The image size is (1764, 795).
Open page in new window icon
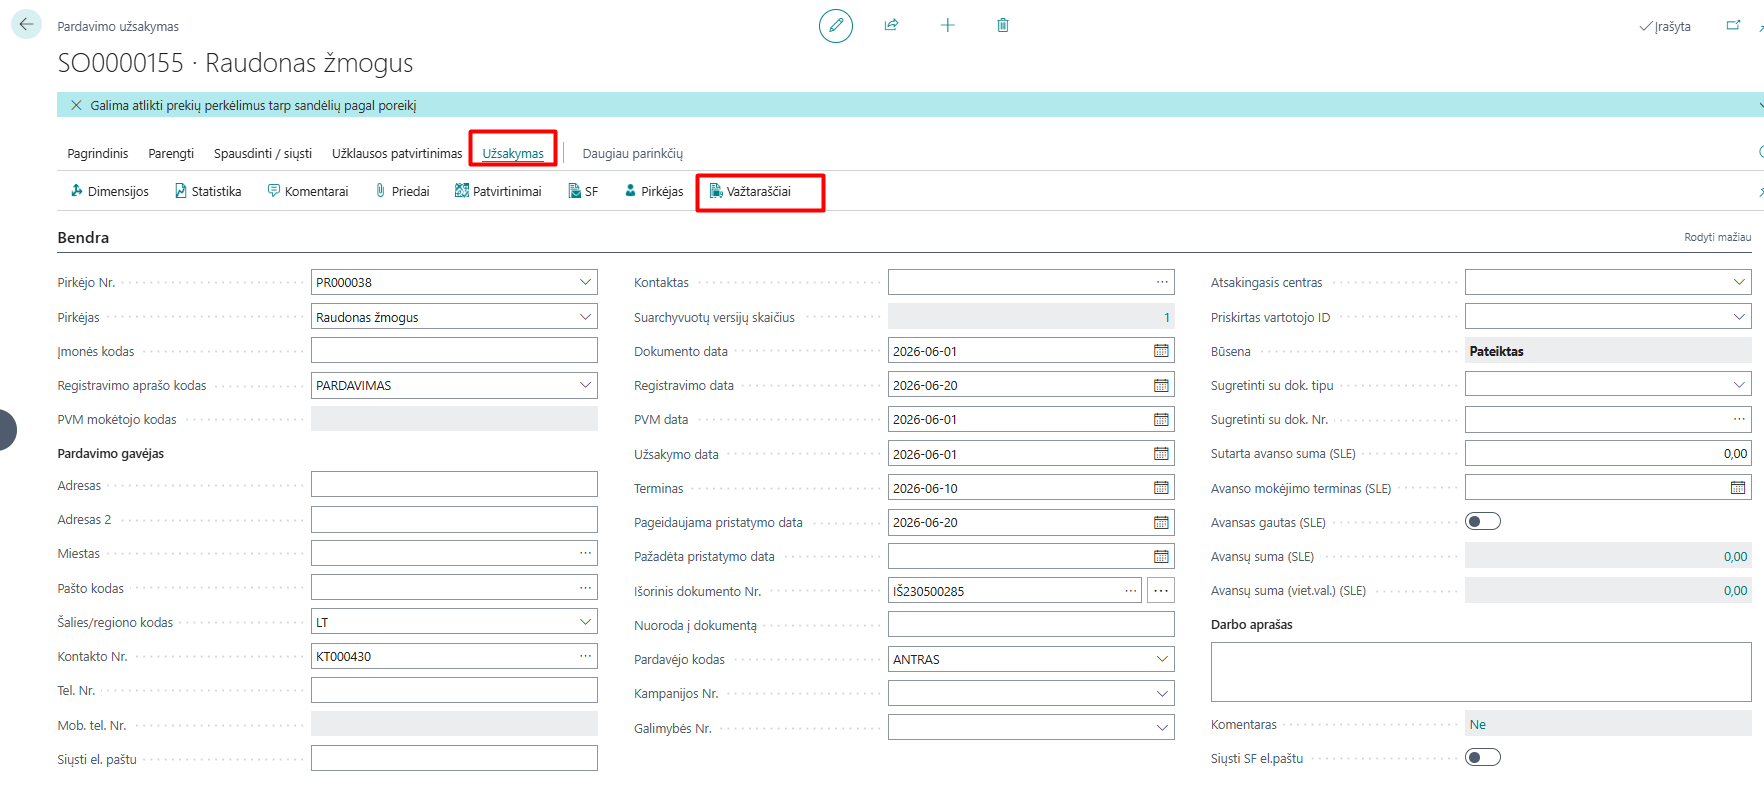coord(1733,26)
